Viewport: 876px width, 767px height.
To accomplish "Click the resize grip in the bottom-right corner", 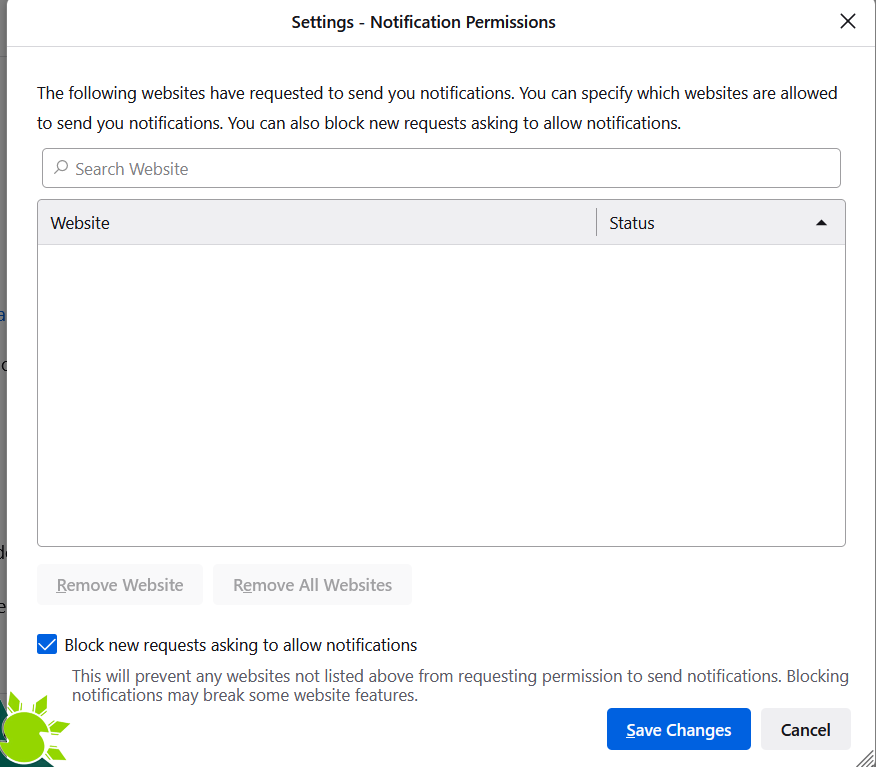I will (866, 758).
